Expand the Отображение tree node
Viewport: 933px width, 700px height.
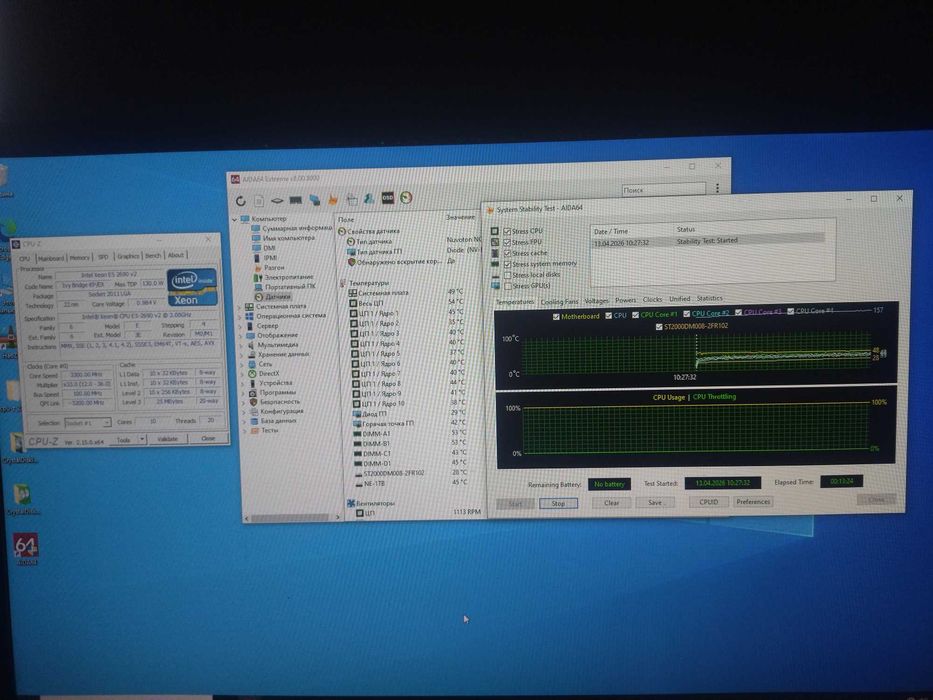point(240,336)
